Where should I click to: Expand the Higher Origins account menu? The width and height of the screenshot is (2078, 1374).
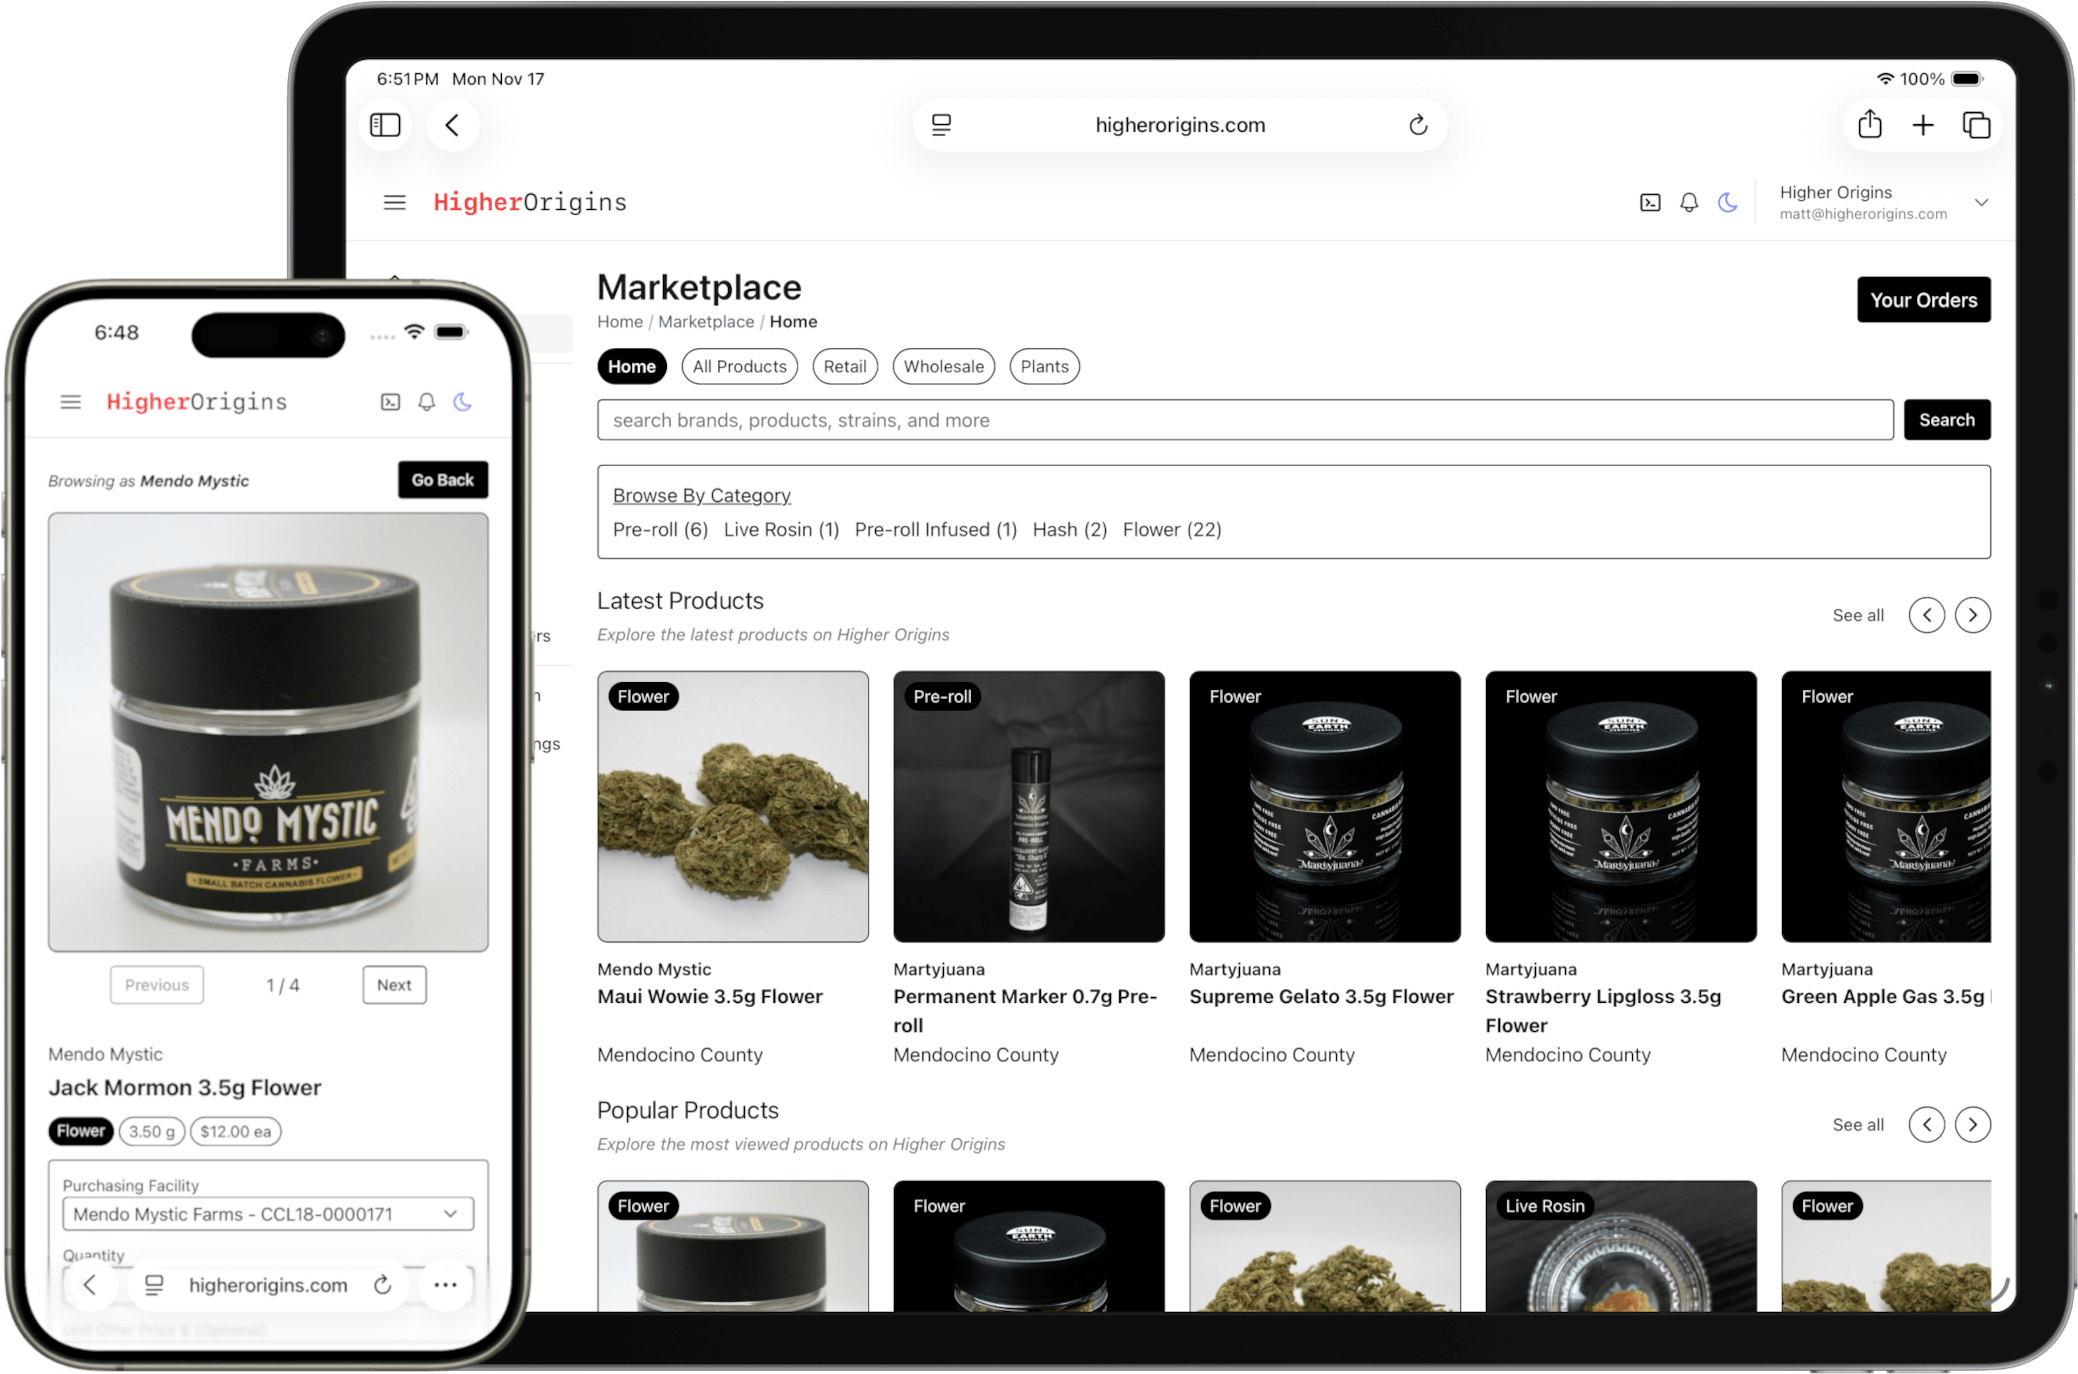pos(1983,202)
